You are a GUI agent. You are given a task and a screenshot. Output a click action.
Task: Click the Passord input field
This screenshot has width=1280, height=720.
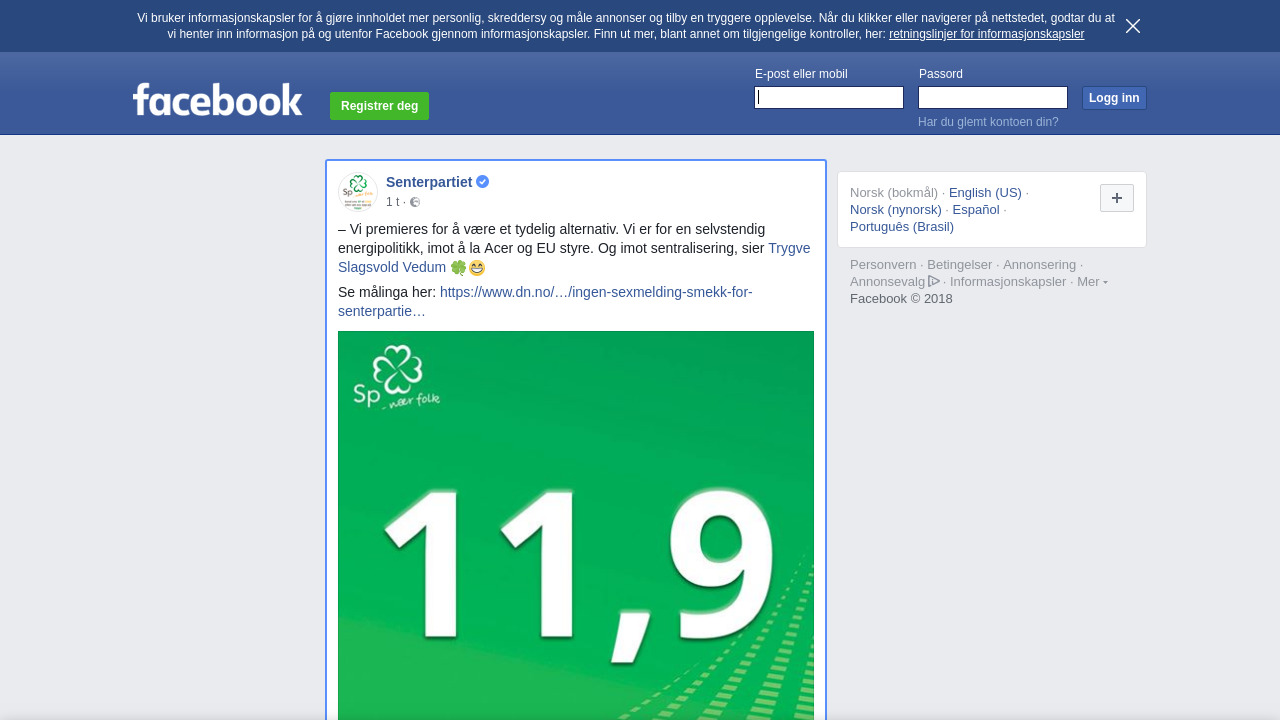tap(993, 97)
